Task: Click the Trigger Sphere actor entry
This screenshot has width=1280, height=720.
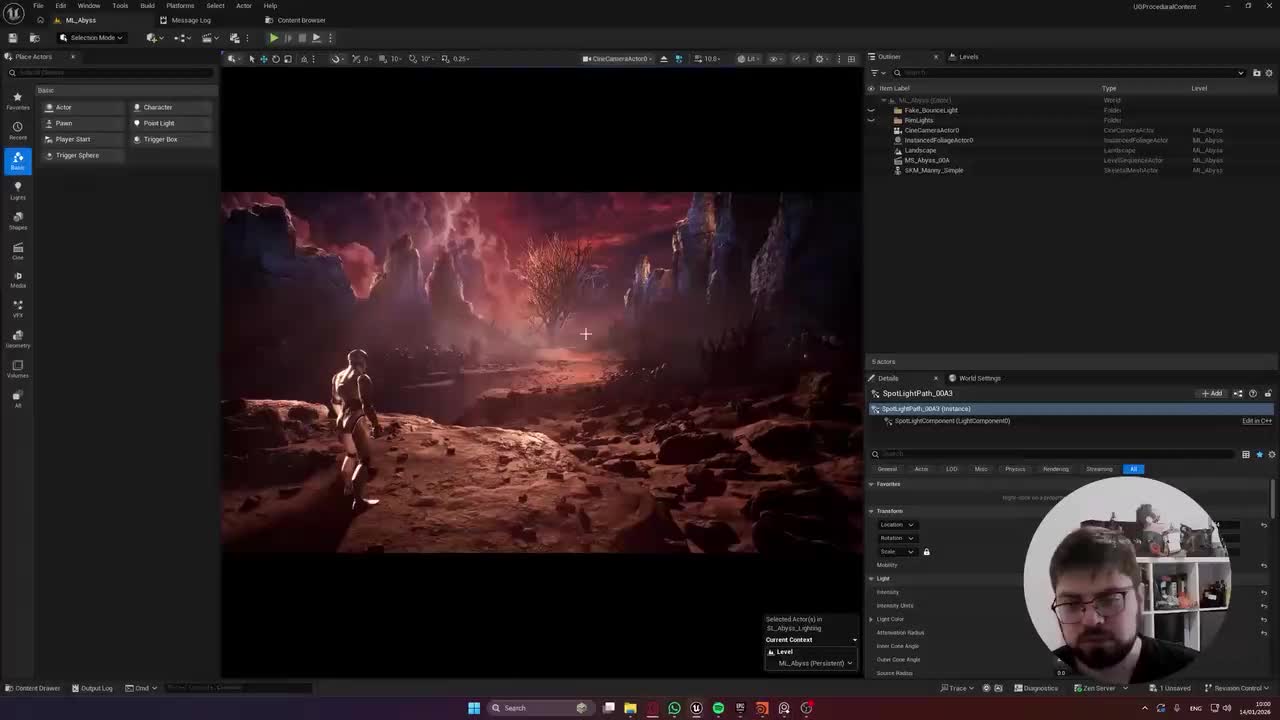Action: tap(82, 155)
